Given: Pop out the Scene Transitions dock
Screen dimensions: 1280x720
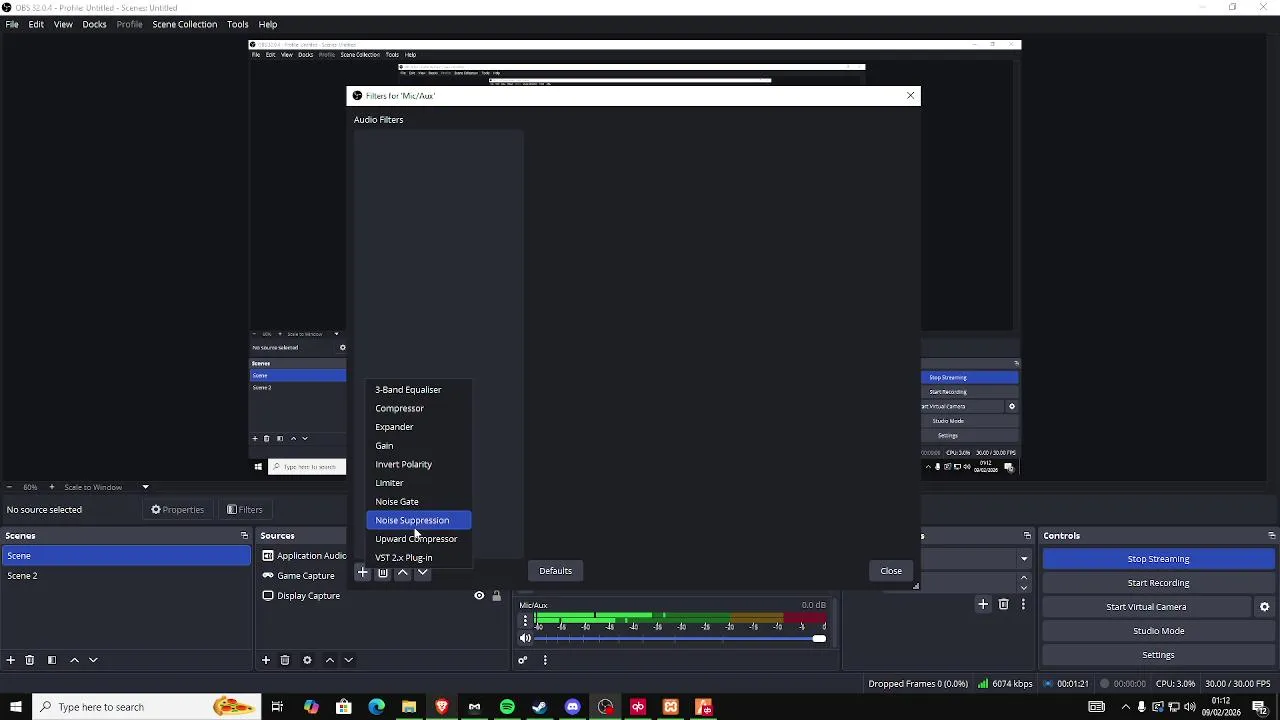Looking at the screenshot, I should (1027, 536).
